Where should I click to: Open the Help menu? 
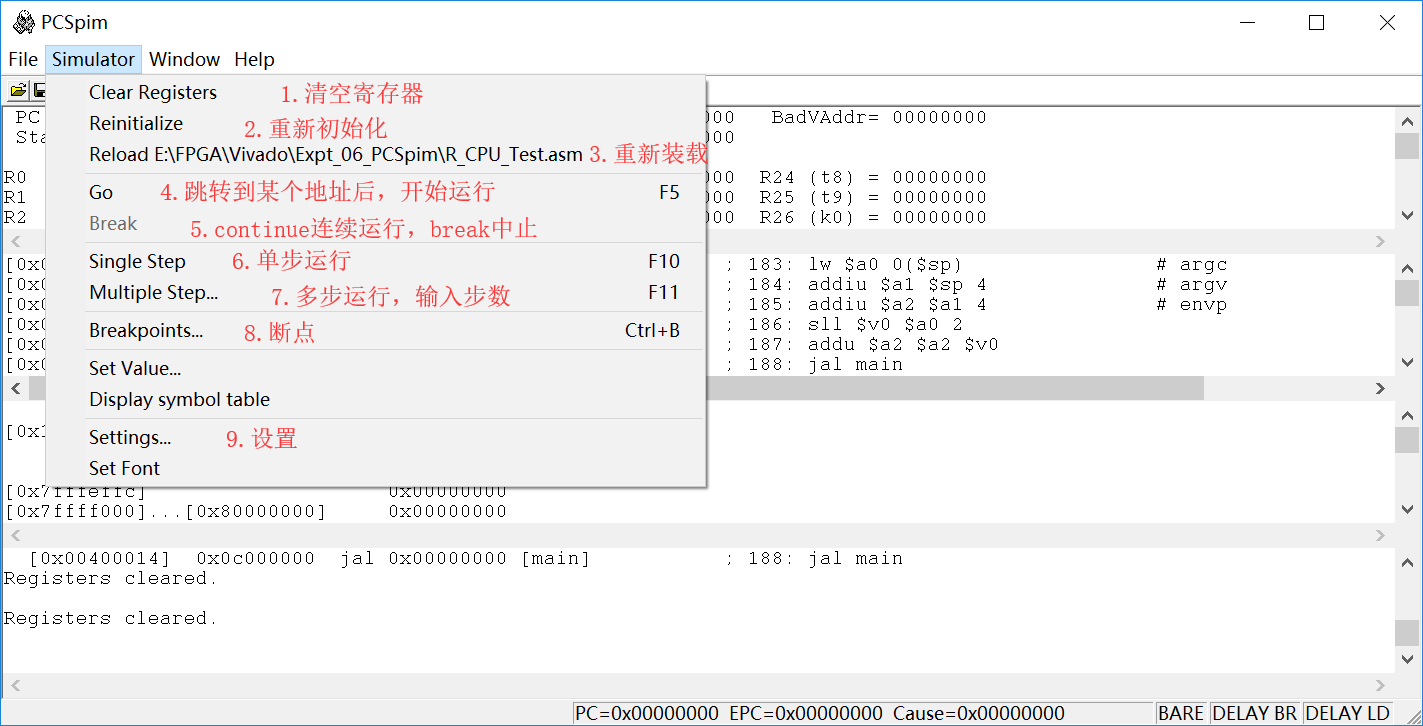(x=254, y=59)
